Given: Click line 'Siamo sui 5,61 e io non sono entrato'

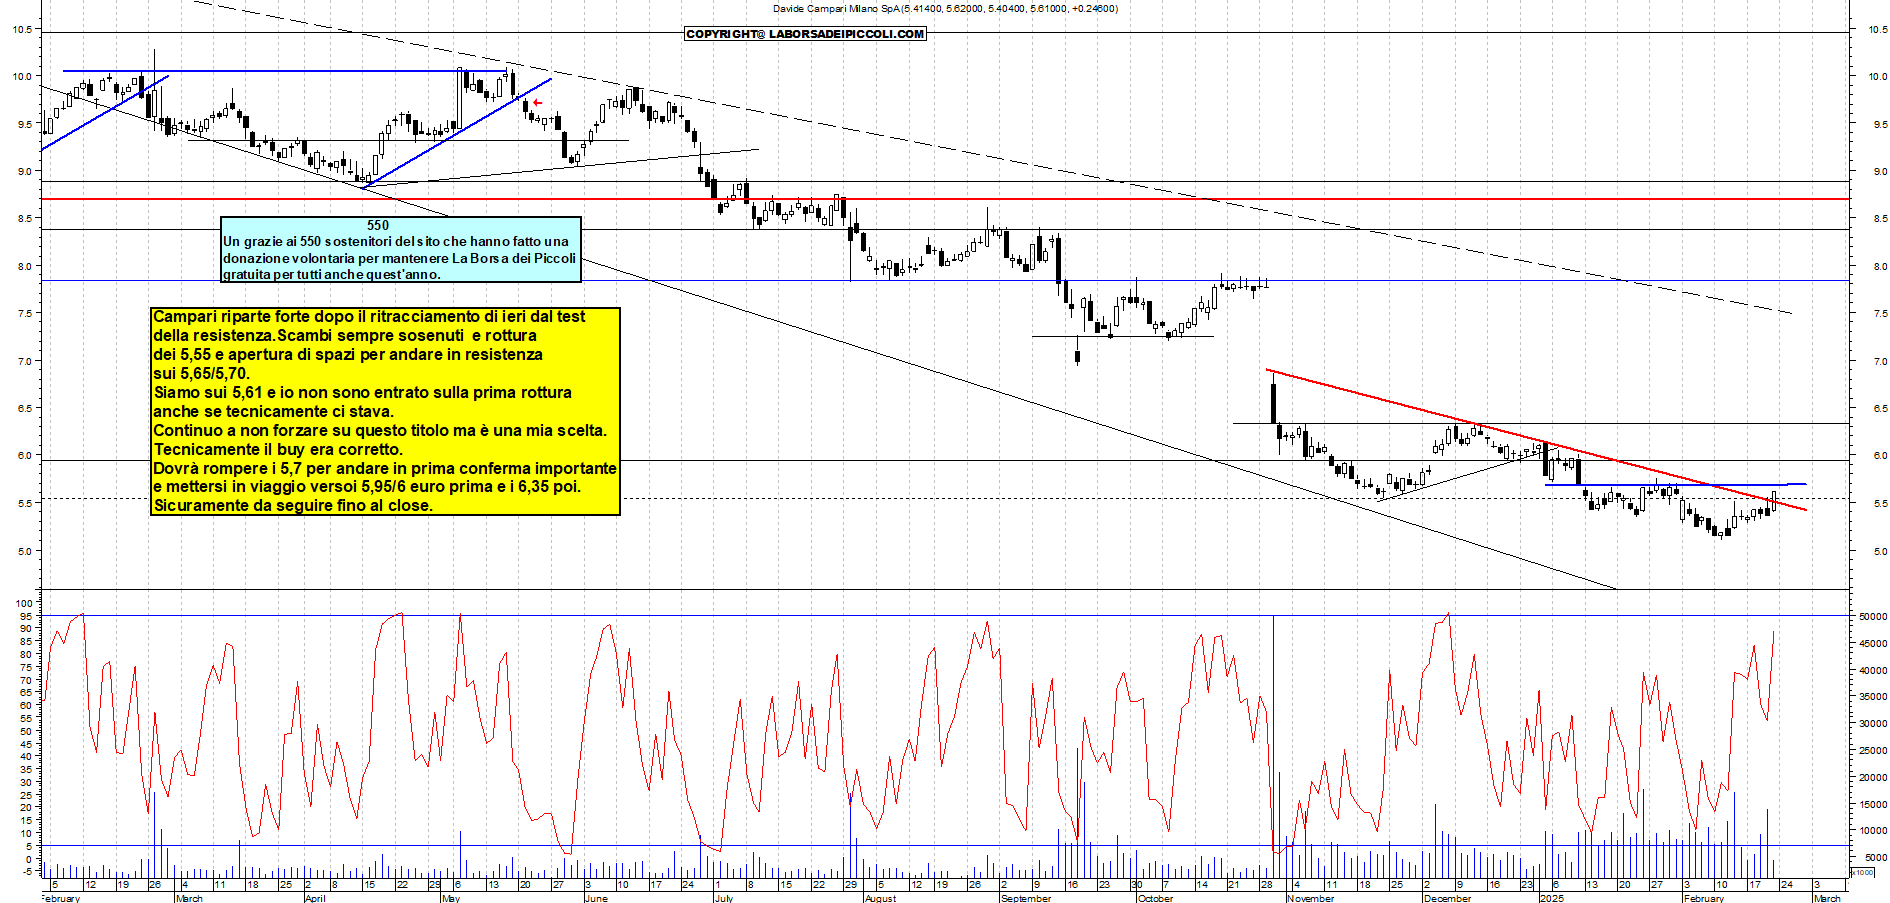Looking at the screenshot, I should [x=362, y=393].
